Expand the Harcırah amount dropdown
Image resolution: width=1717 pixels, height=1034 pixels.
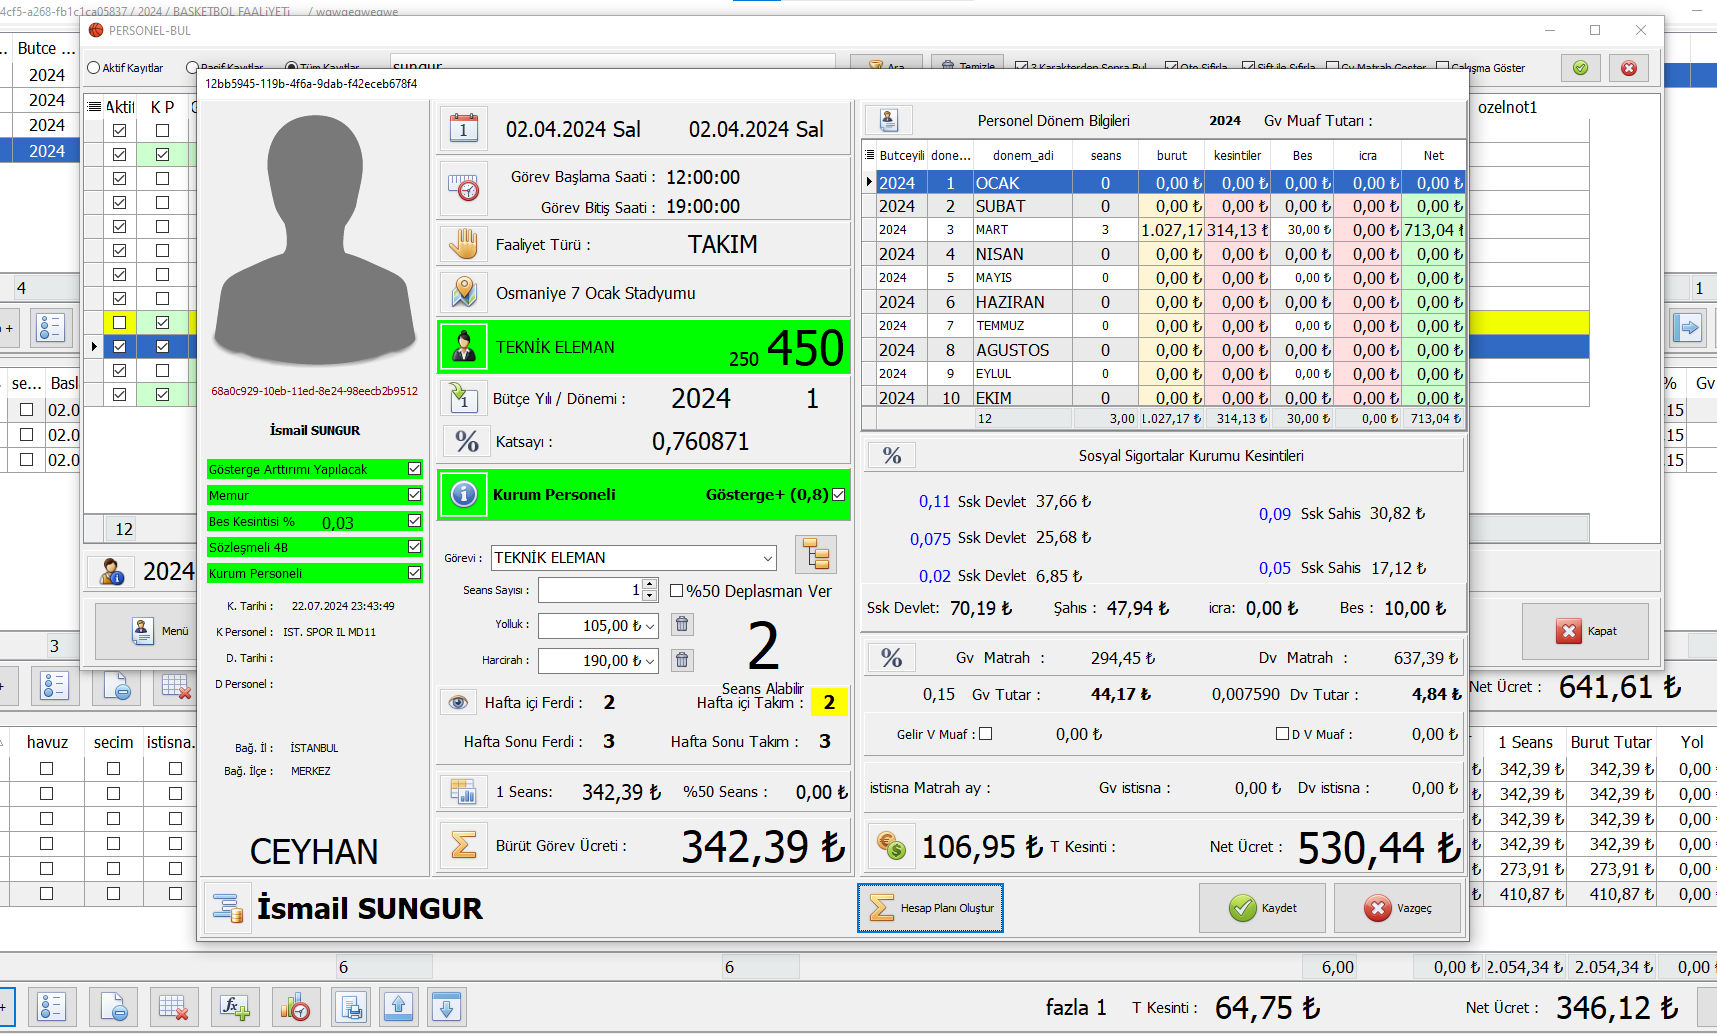[x=651, y=662]
